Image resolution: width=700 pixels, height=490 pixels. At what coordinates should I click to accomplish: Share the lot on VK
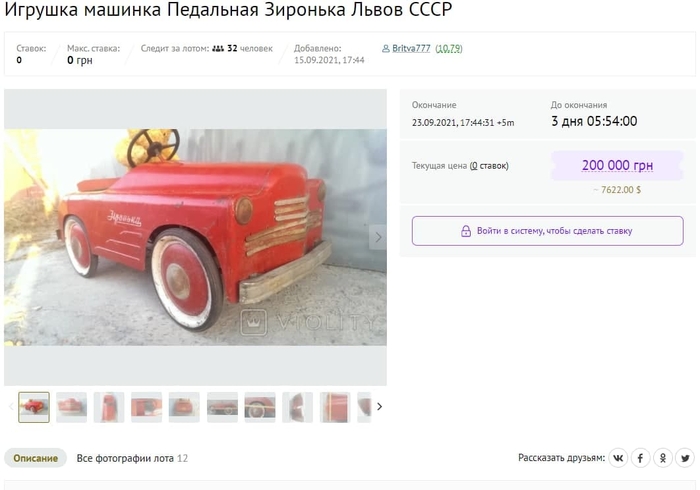[x=618, y=458]
